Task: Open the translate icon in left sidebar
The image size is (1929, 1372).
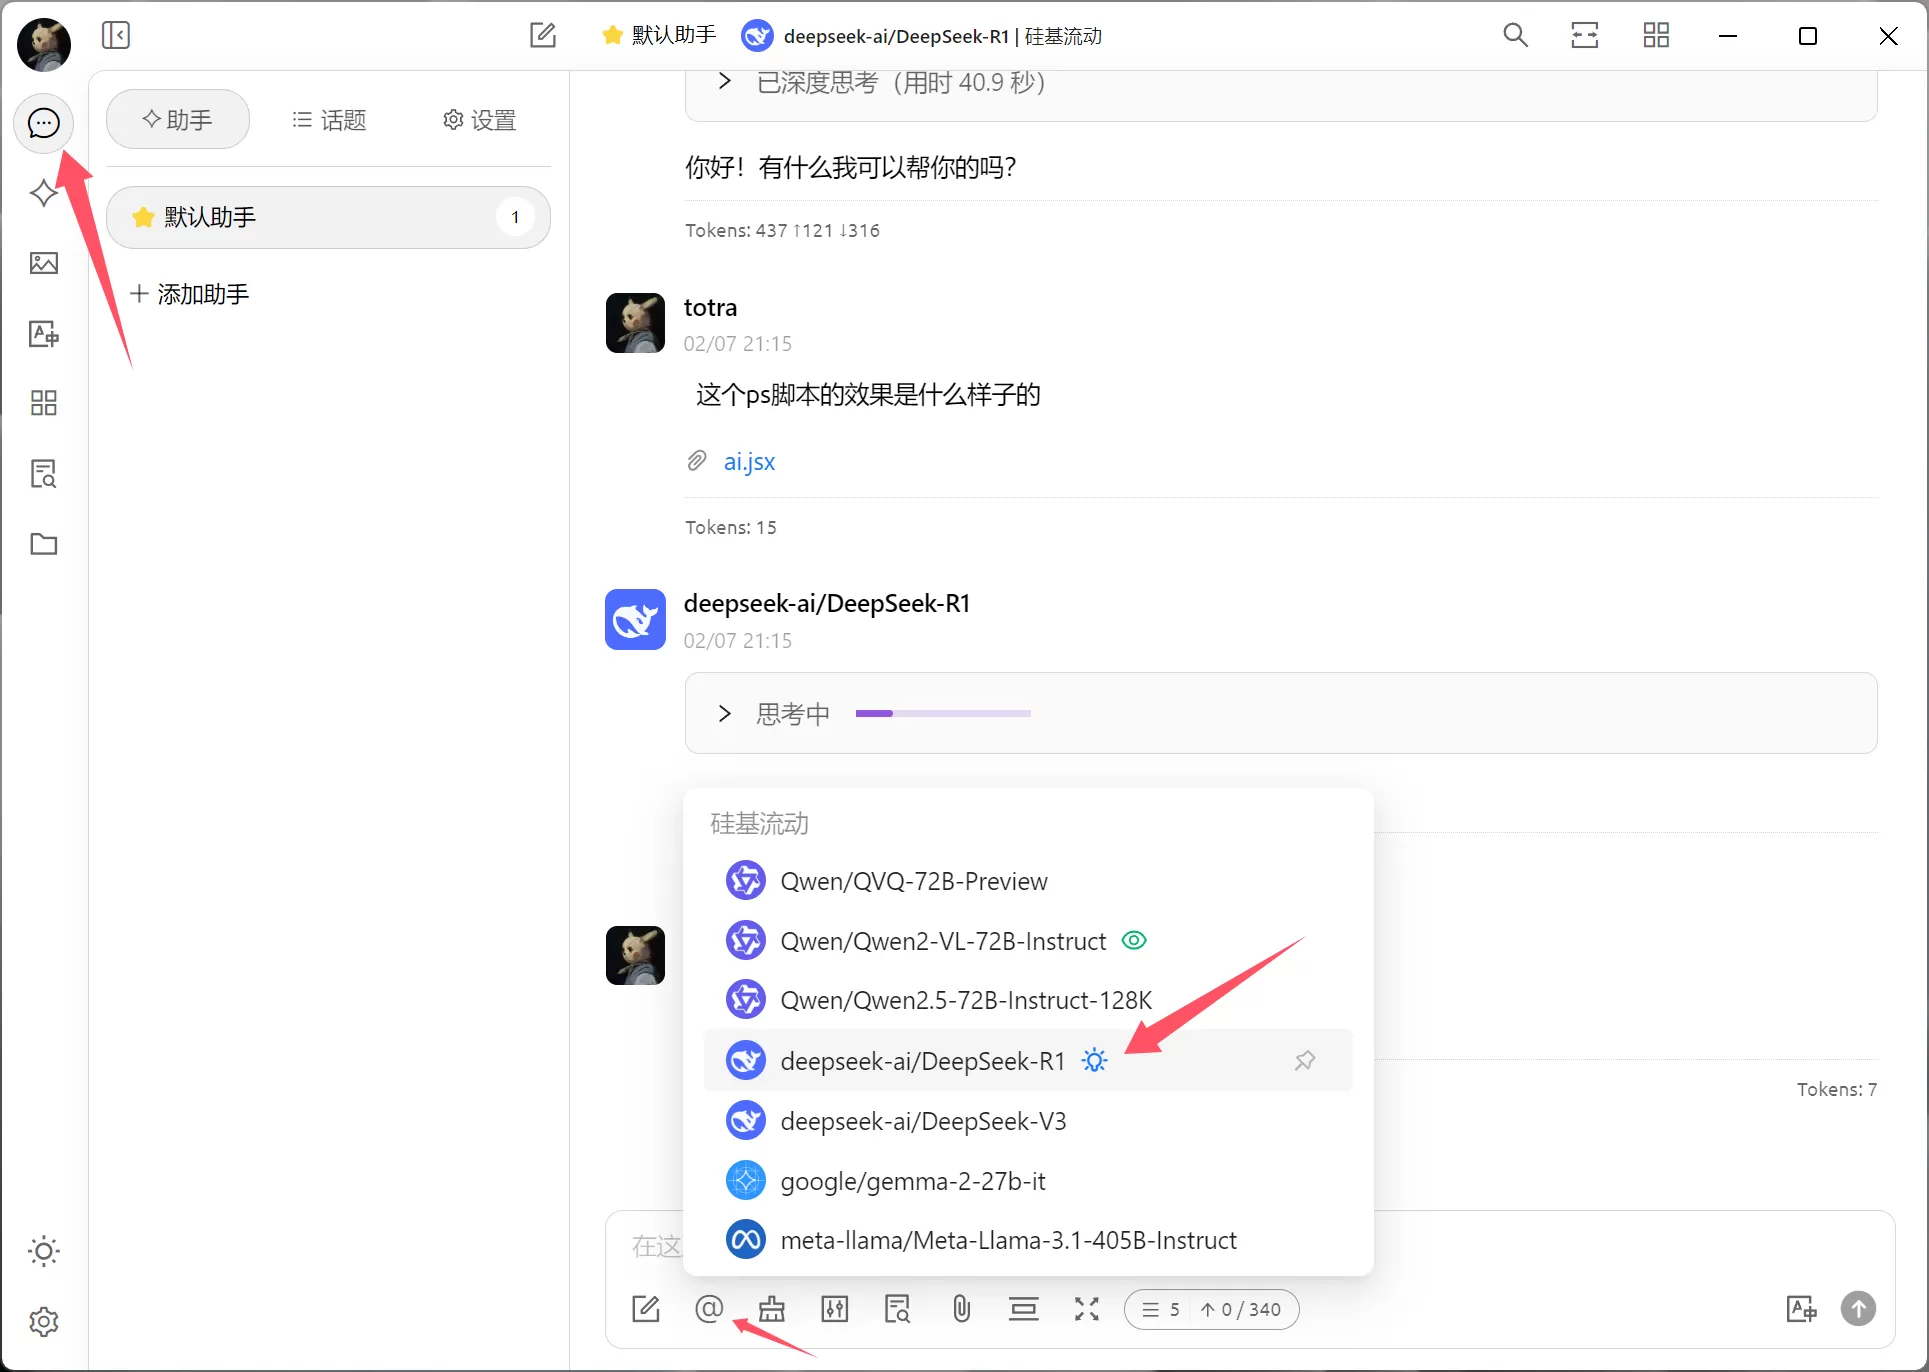Action: coord(43,333)
